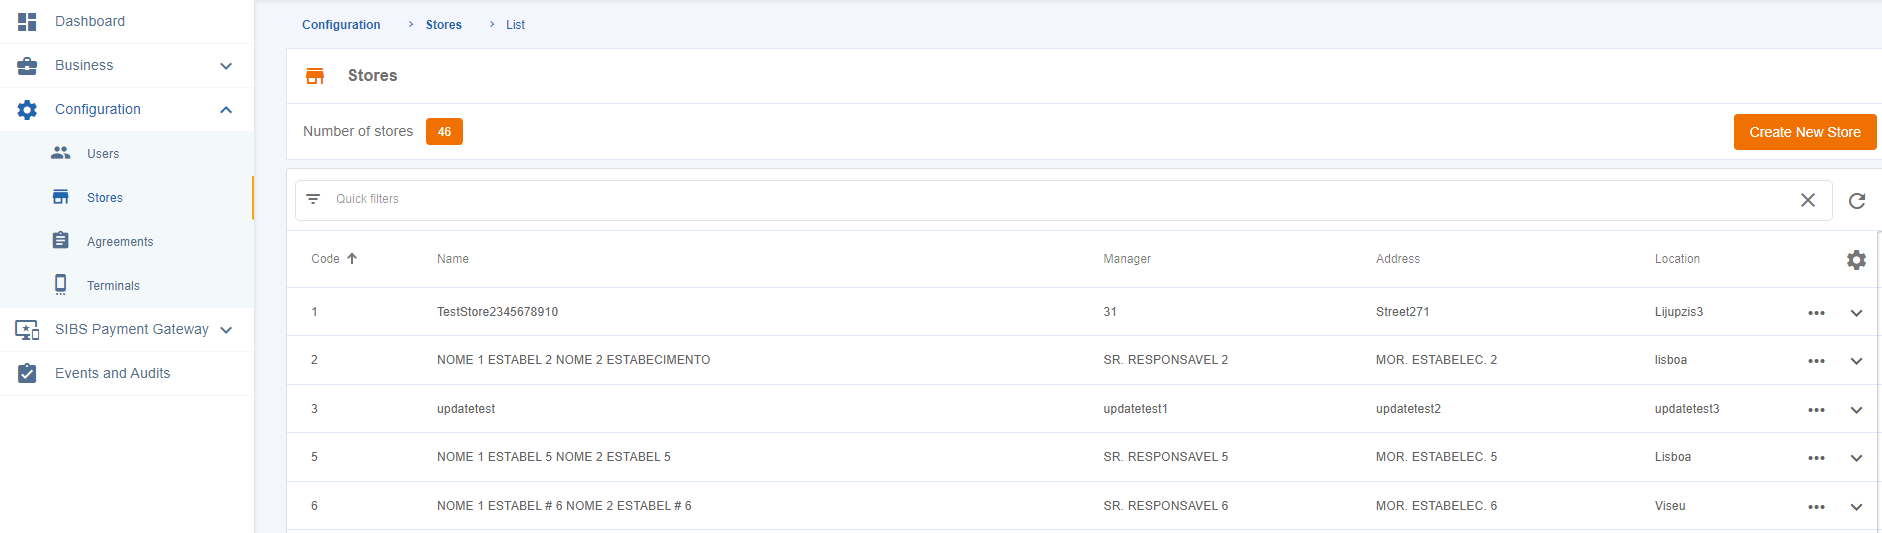This screenshot has height=533, width=1882.
Task: Clear quick filters with the X icon
Action: (1807, 200)
